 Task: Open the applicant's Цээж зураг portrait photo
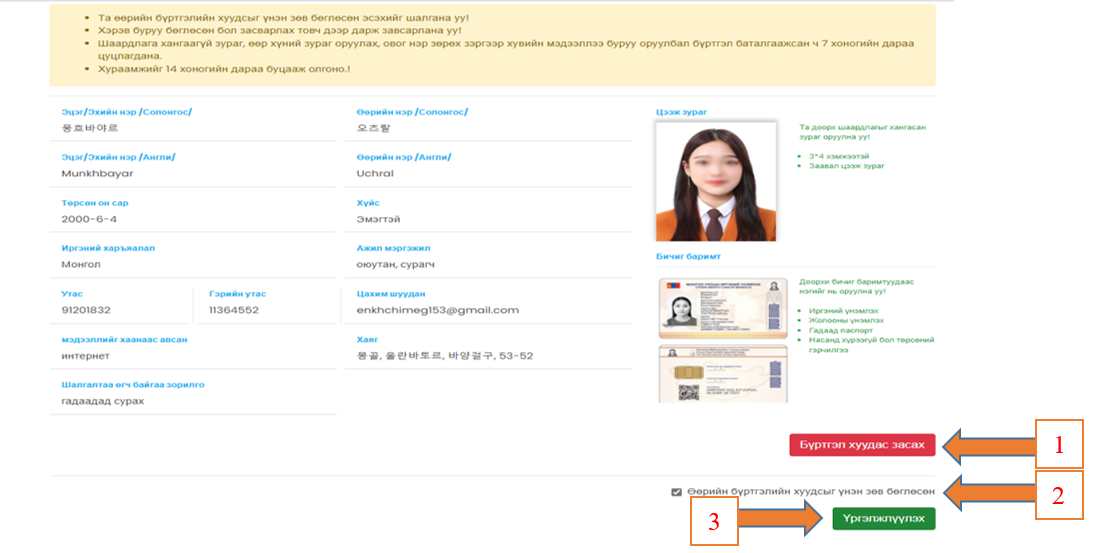pyautogui.click(x=715, y=182)
